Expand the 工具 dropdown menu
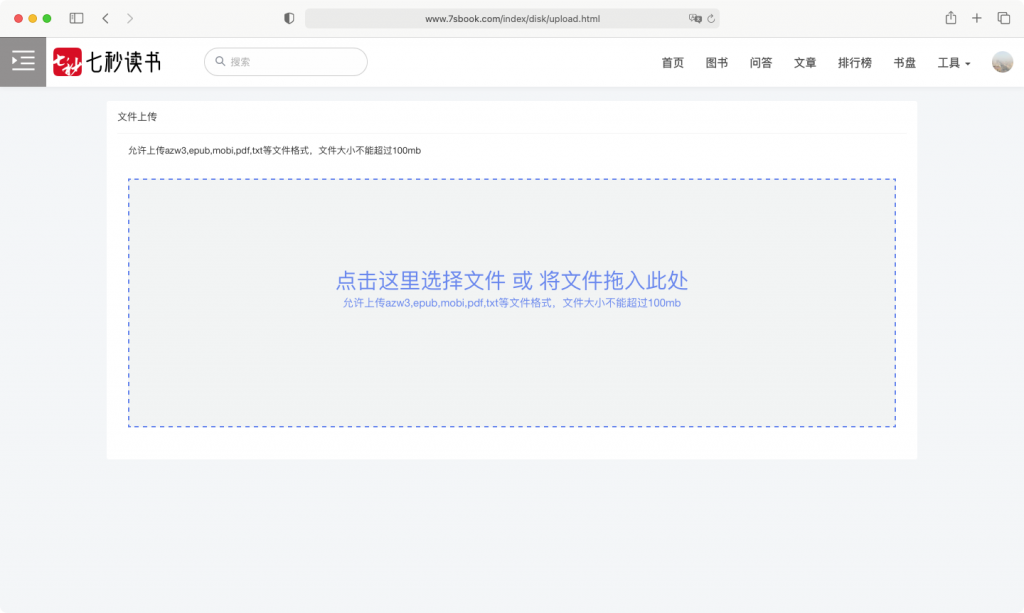Image resolution: width=1024 pixels, height=613 pixels. (953, 63)
